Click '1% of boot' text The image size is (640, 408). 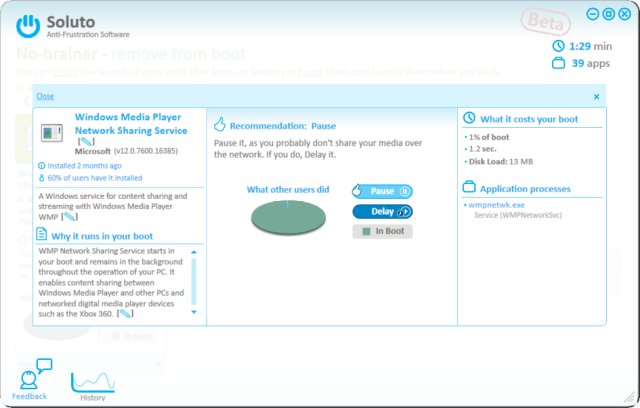coord(489,137)
